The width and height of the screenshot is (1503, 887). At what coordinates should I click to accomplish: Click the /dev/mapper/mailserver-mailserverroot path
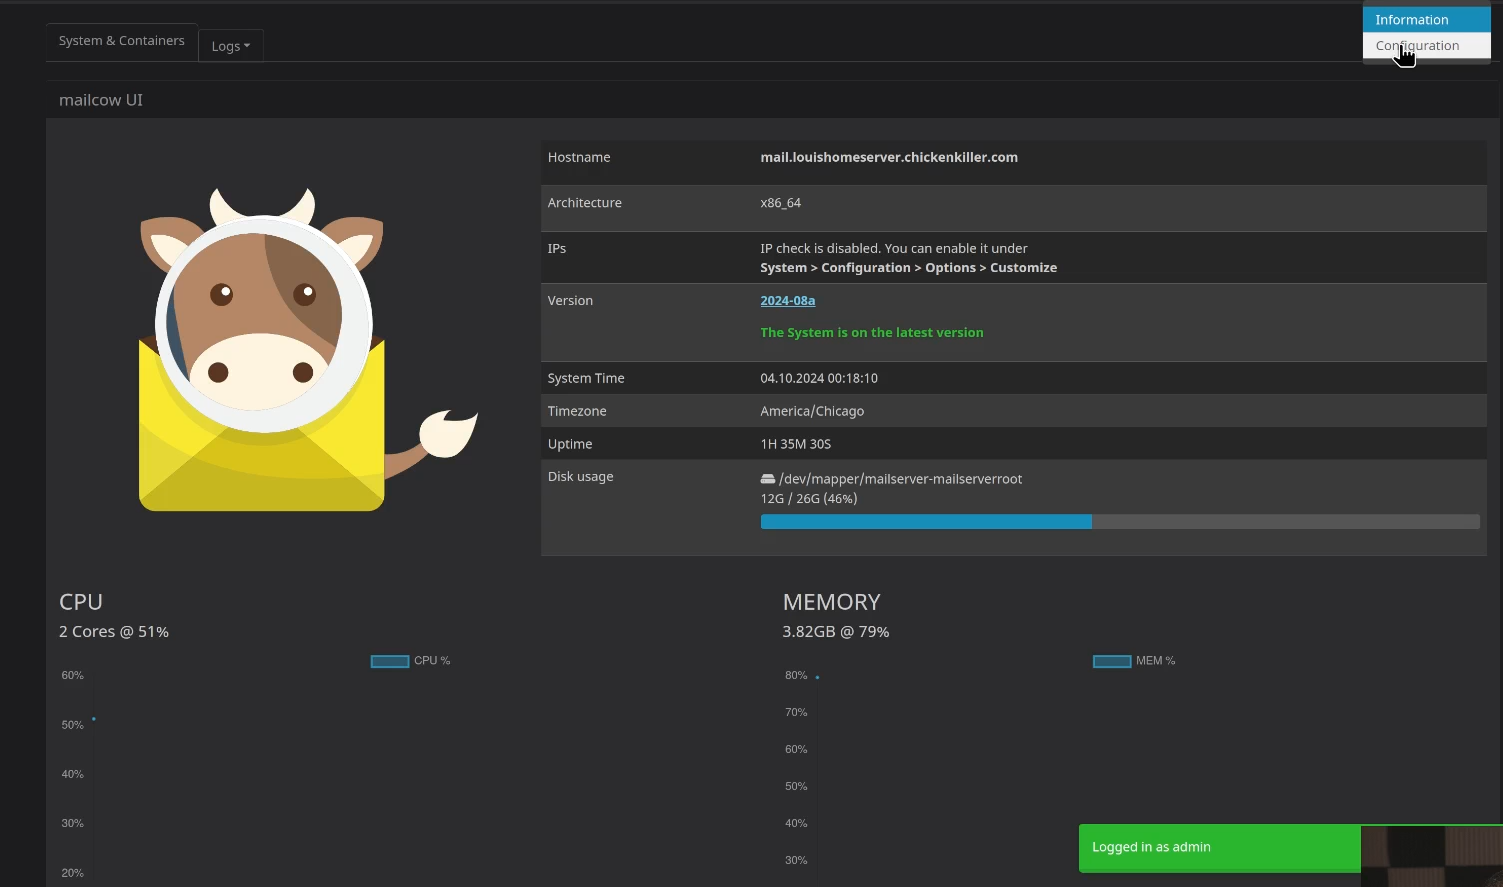coord(900,479)
